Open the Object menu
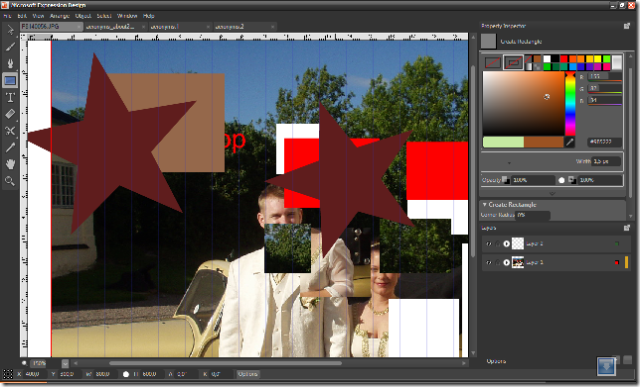 click(83, 16)
